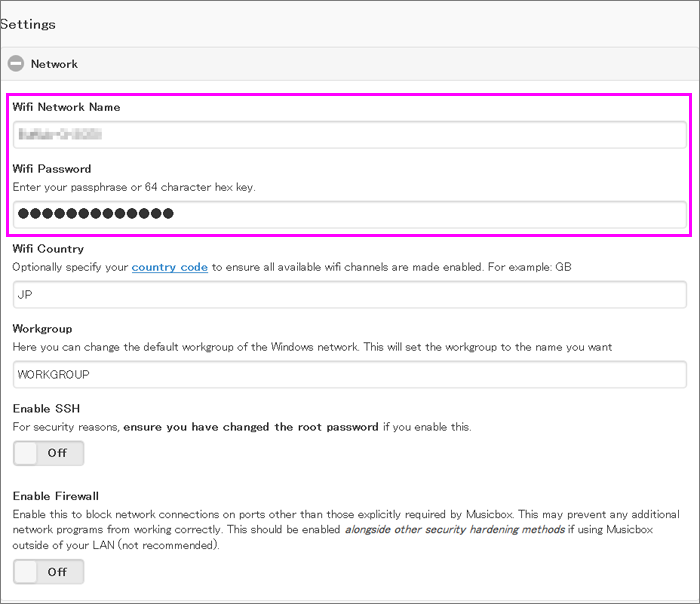Click the Network section header label
The image size is (700, 604).
[x=54, y=64]
